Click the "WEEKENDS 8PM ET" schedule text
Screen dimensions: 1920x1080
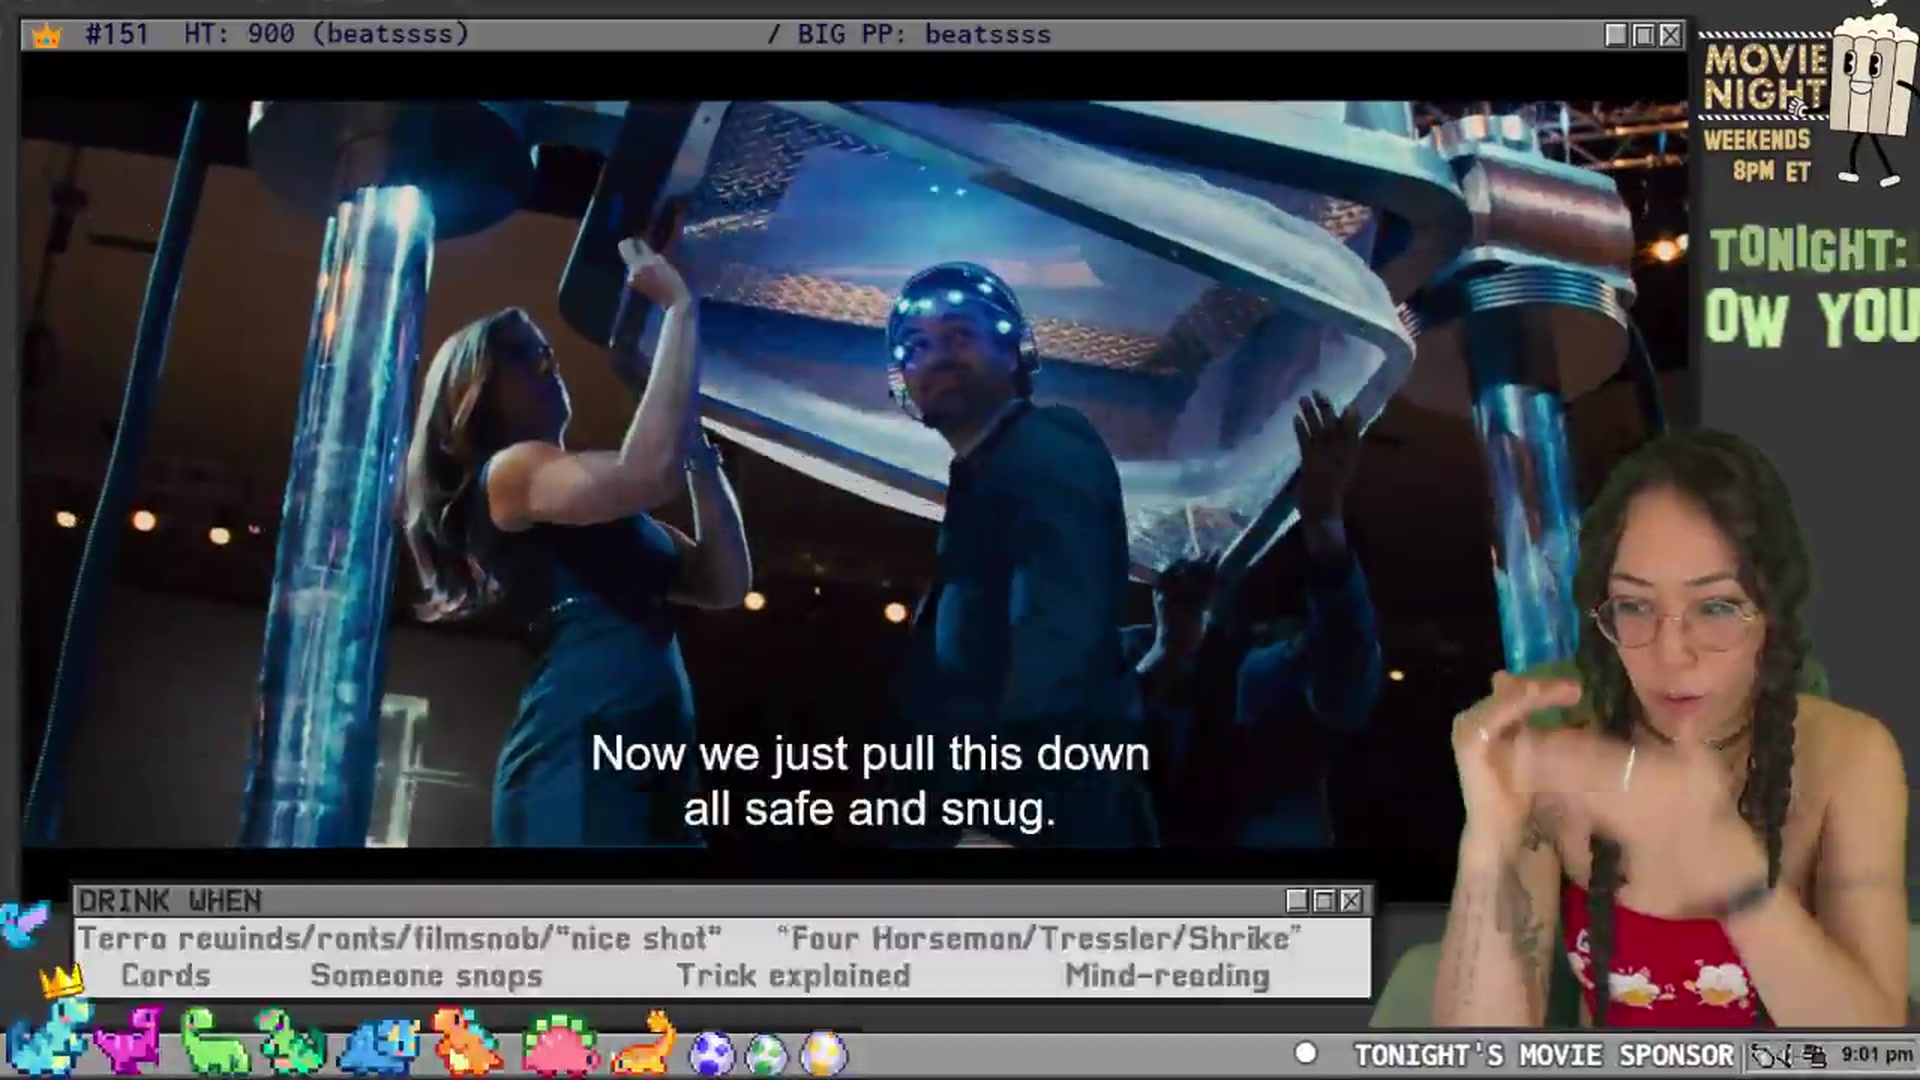pyautogui.click(x=1759, y=155)
